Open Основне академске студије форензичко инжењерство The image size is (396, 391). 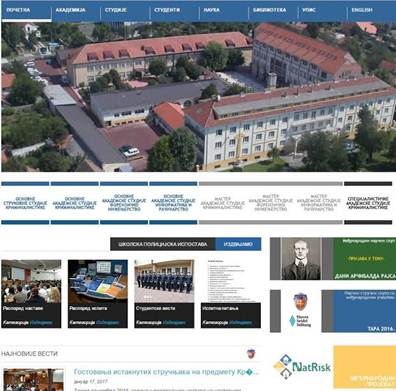[x=124, y=203]
